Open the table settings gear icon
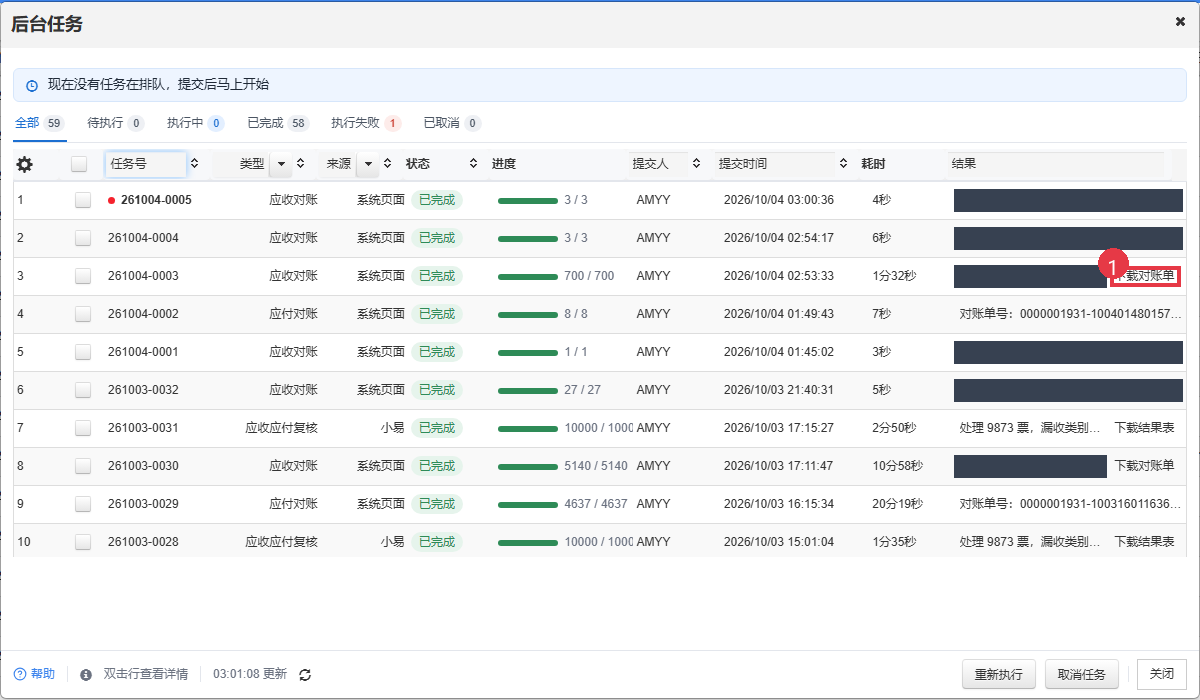 click(x=25, y=164)
